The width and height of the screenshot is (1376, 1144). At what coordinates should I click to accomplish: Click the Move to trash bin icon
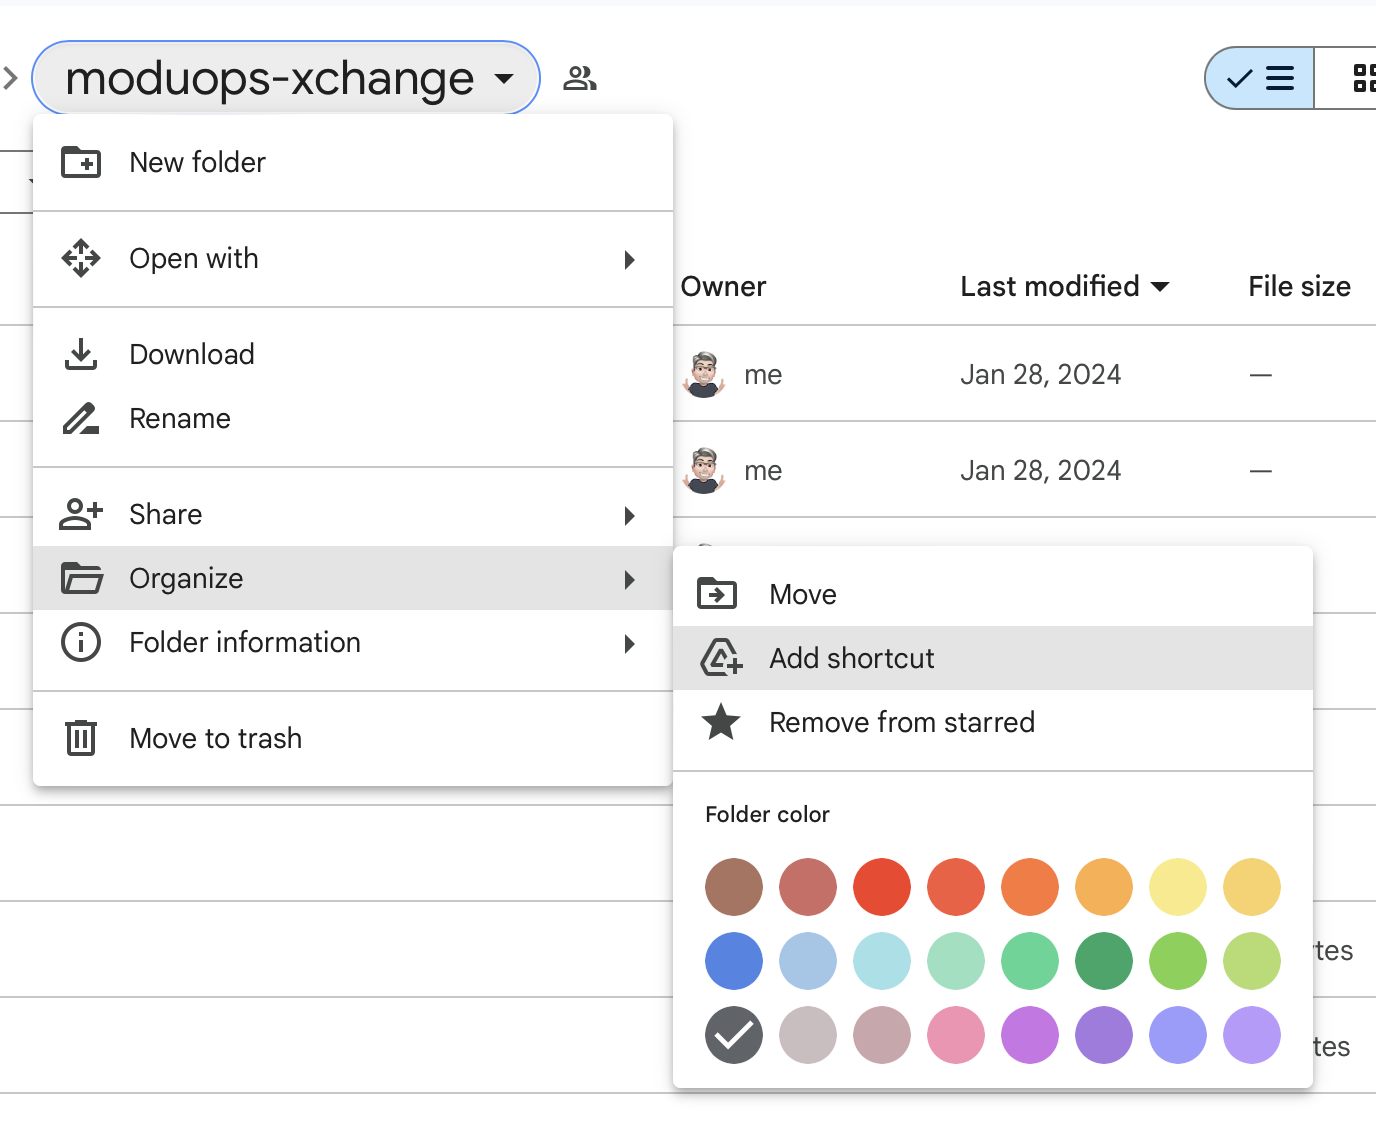click(81, 738)
